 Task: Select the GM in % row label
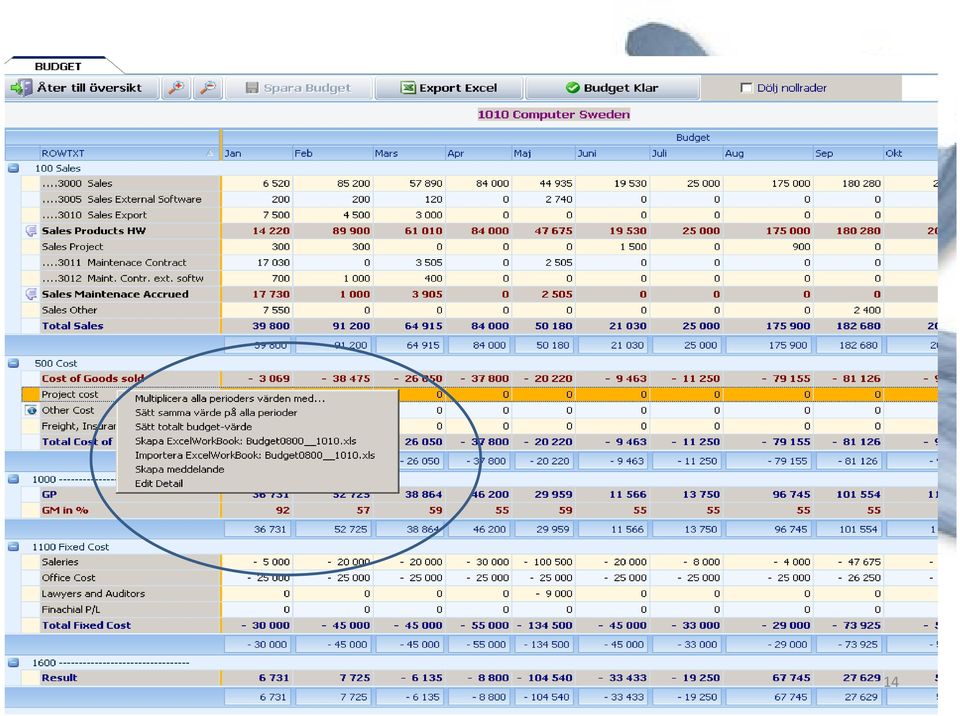65,510
